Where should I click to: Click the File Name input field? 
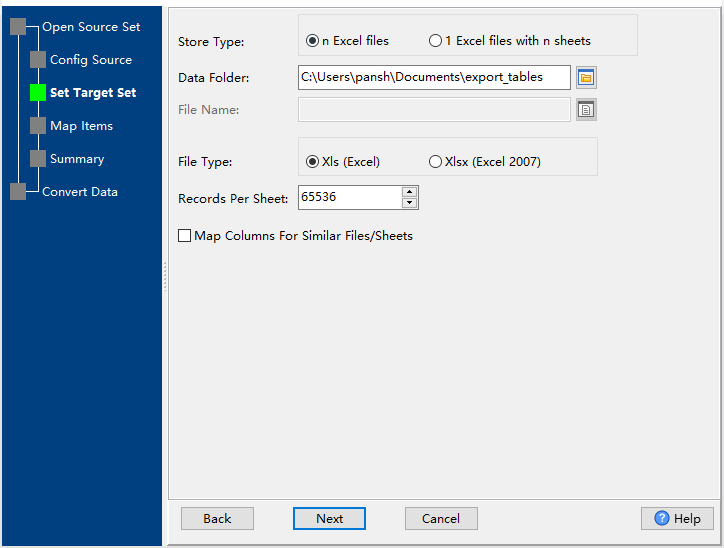pos(434,110)
